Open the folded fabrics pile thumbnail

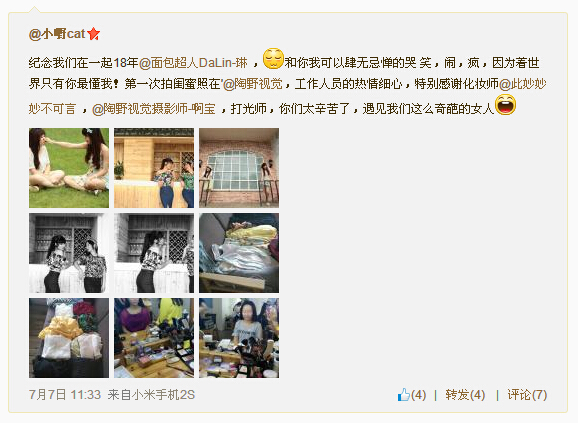tap(239, 253)
